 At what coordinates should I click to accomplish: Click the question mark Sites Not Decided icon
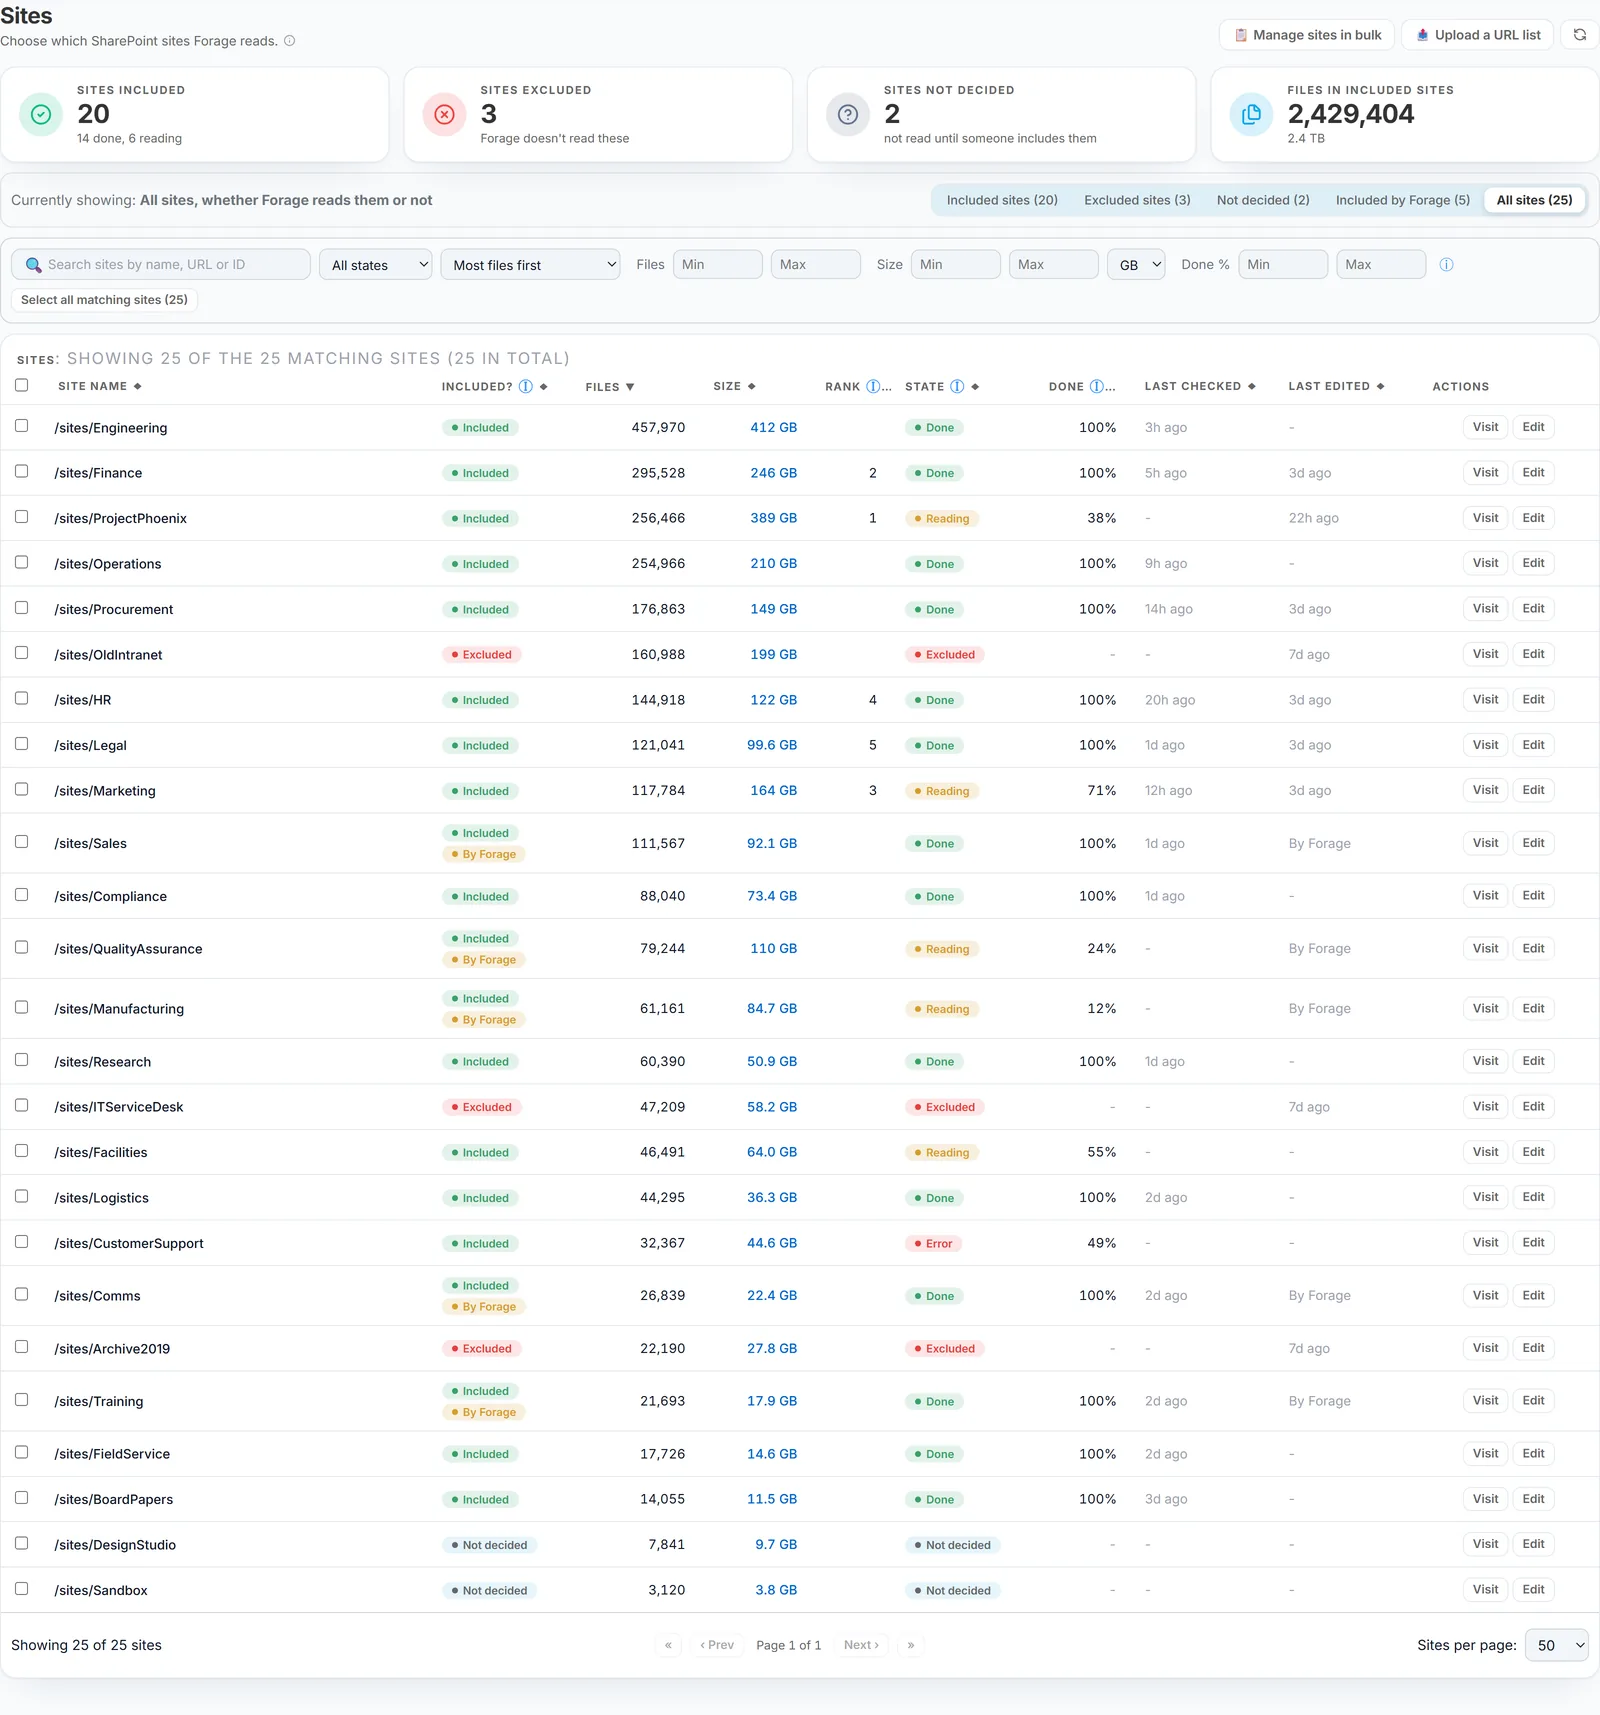point(848,114)
